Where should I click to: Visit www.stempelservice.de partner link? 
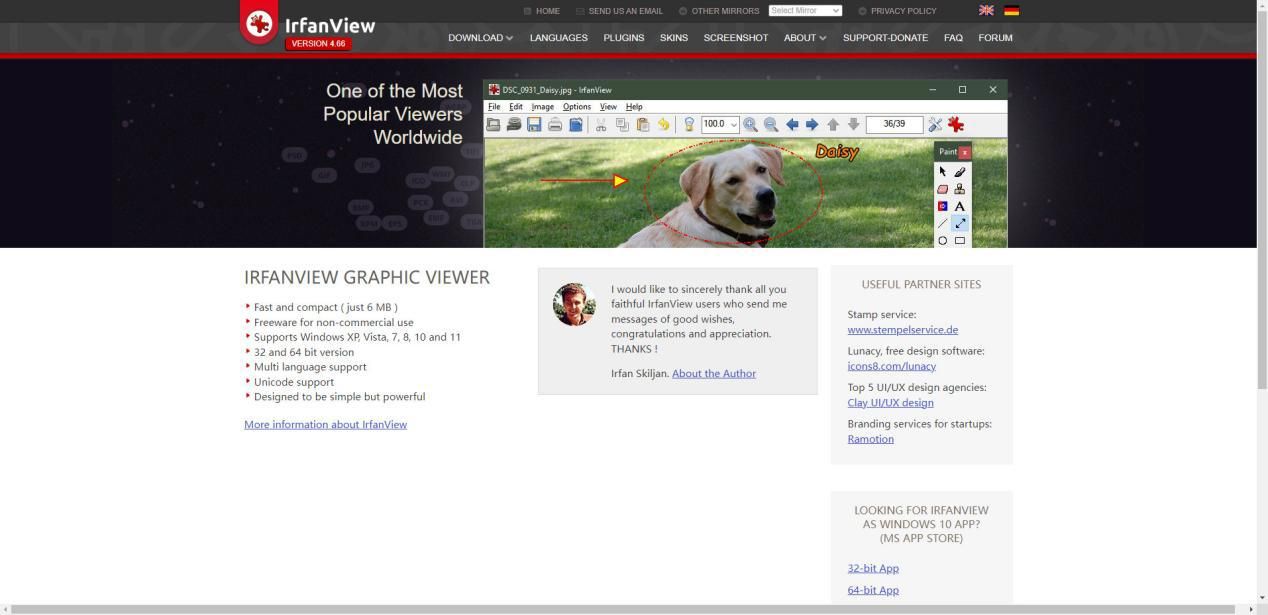(x=902, y=329)
